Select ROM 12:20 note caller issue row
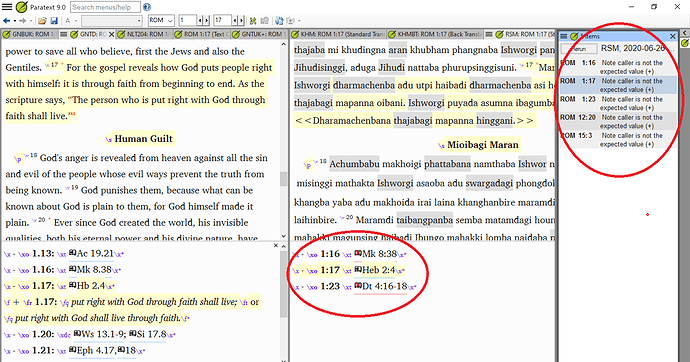 [x=618, y=121]
